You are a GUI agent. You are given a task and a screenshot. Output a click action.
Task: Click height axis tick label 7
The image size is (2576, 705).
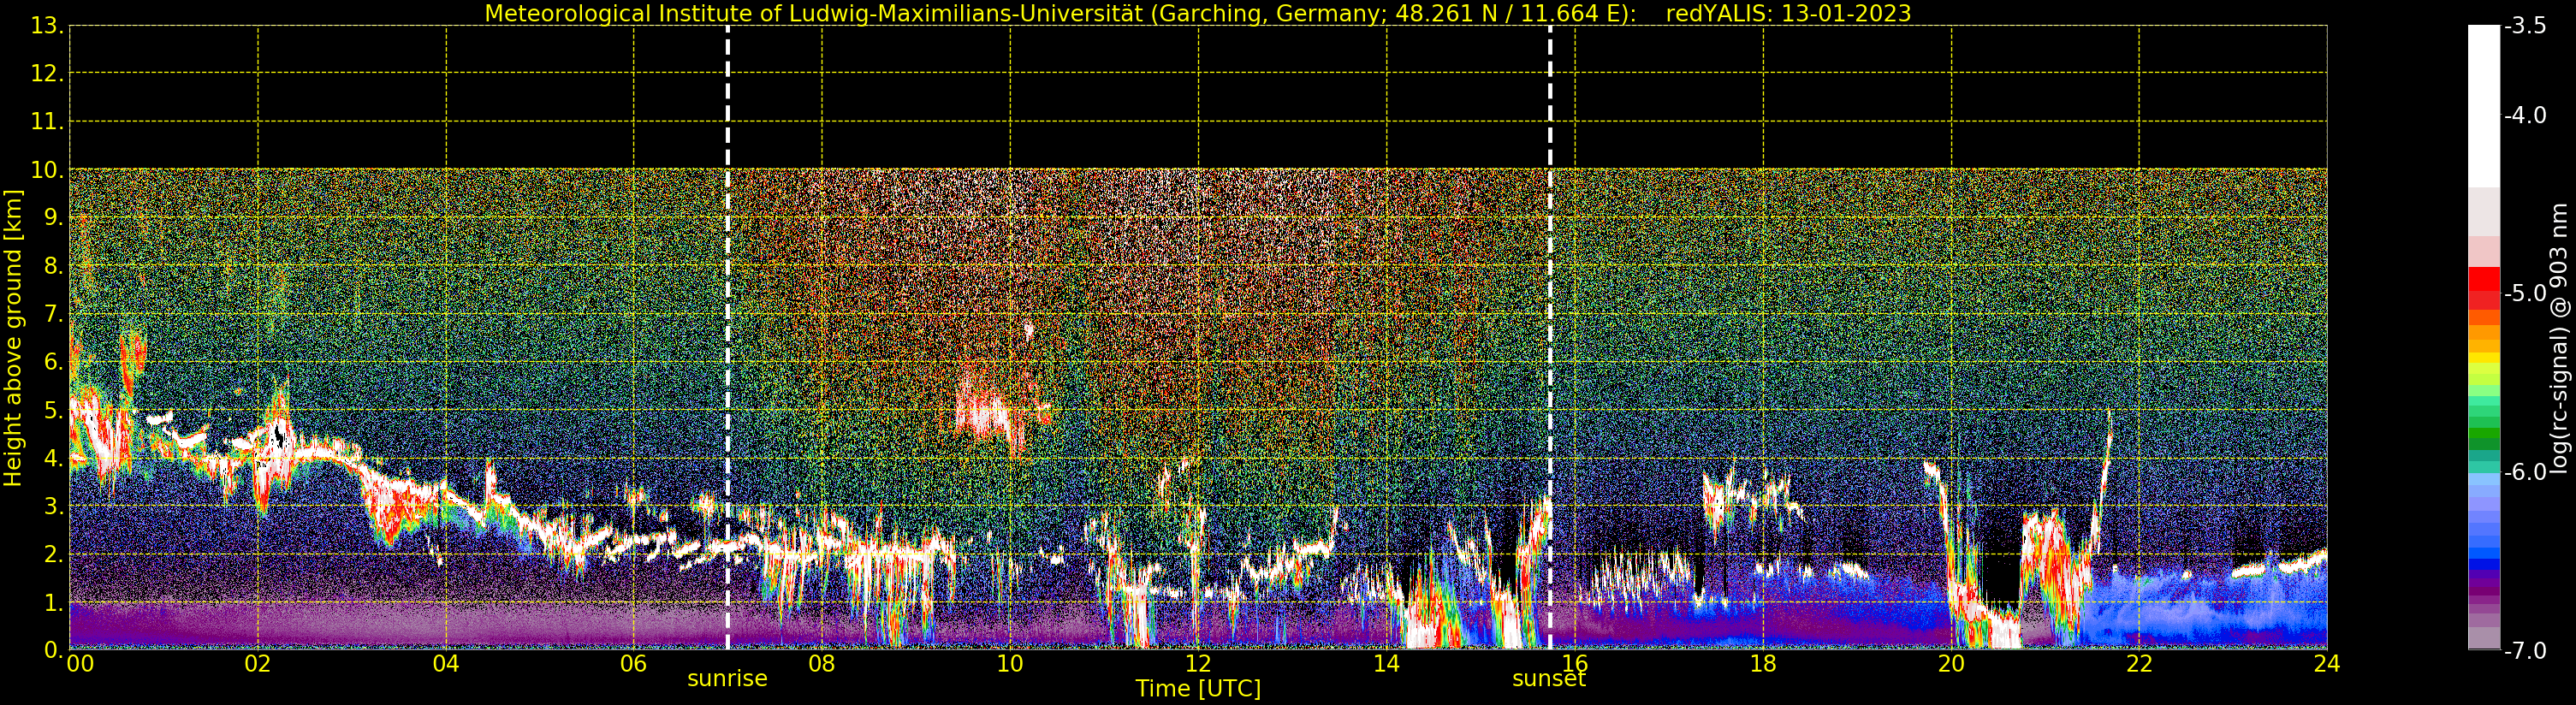pyautogui.click(x=53, y=314)
